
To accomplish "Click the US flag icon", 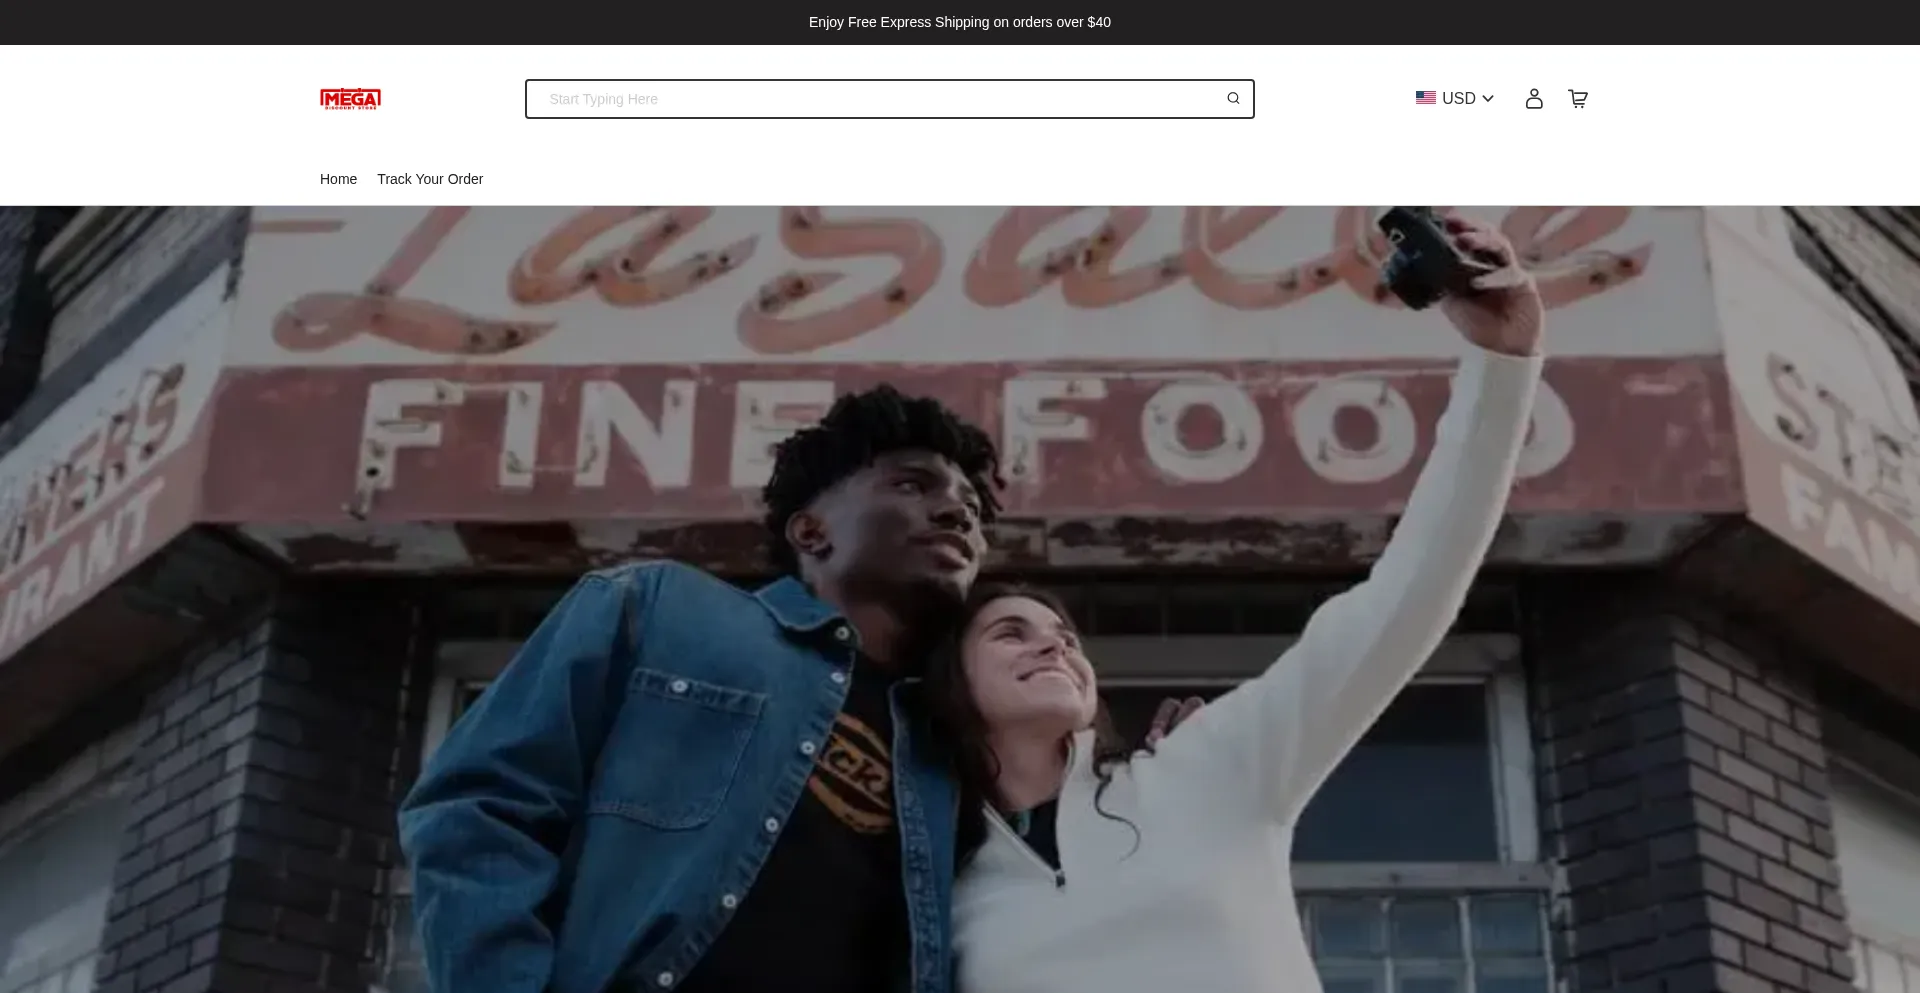I will point(1425,98).
